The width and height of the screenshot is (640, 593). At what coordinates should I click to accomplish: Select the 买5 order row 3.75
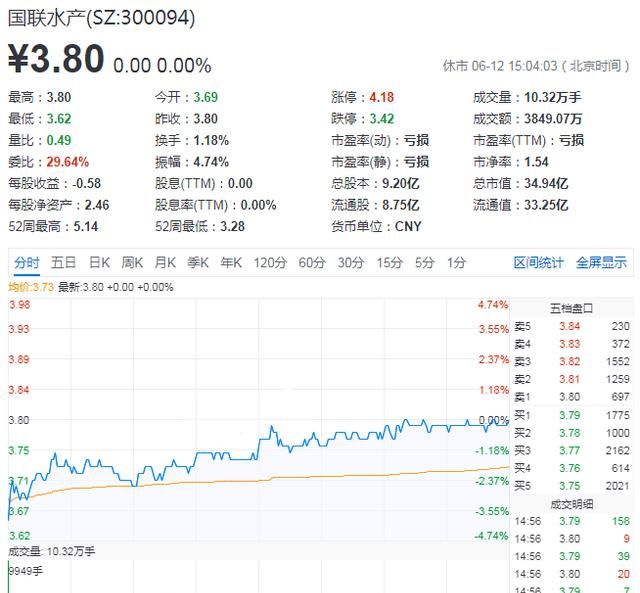(571, 486)
